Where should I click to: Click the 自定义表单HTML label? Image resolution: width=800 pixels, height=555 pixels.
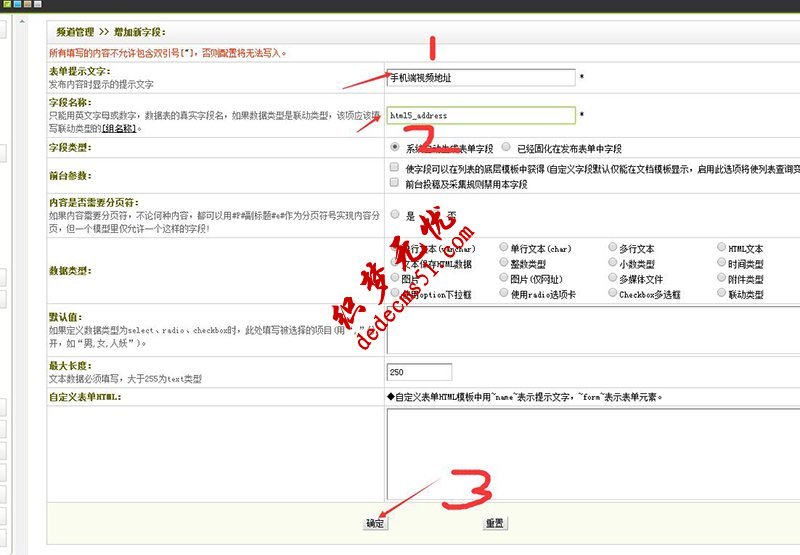(x=85, y=397)
